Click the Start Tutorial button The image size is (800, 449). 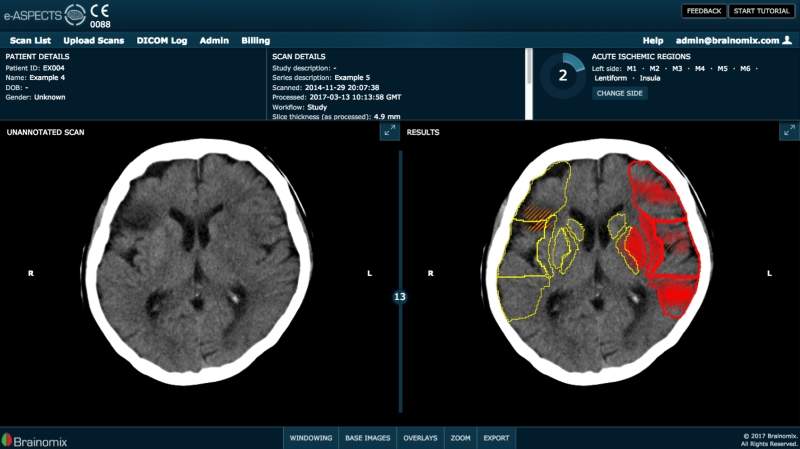point(761,11)
